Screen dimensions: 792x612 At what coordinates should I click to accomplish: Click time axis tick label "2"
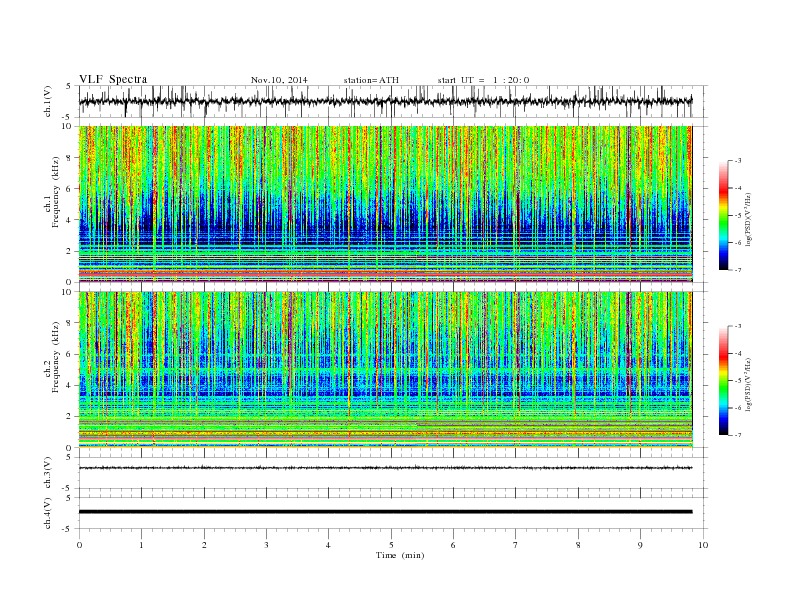coord(204,545)
